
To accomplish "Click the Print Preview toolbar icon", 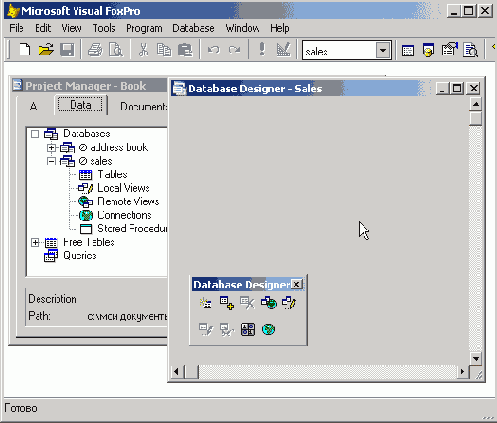I will (116, 50).
